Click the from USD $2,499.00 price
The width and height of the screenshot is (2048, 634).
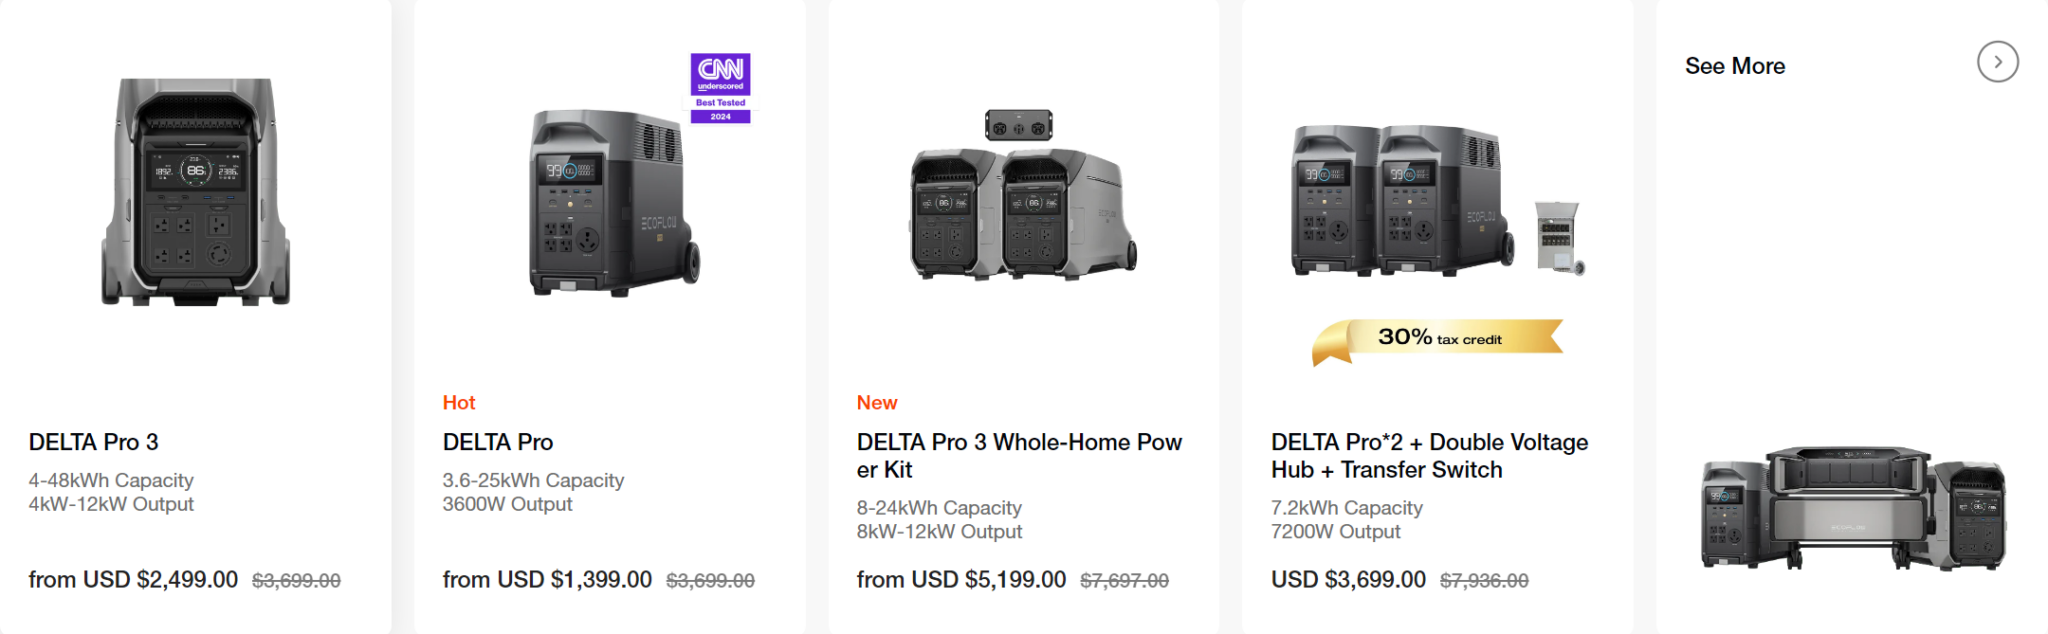point(133,580)
